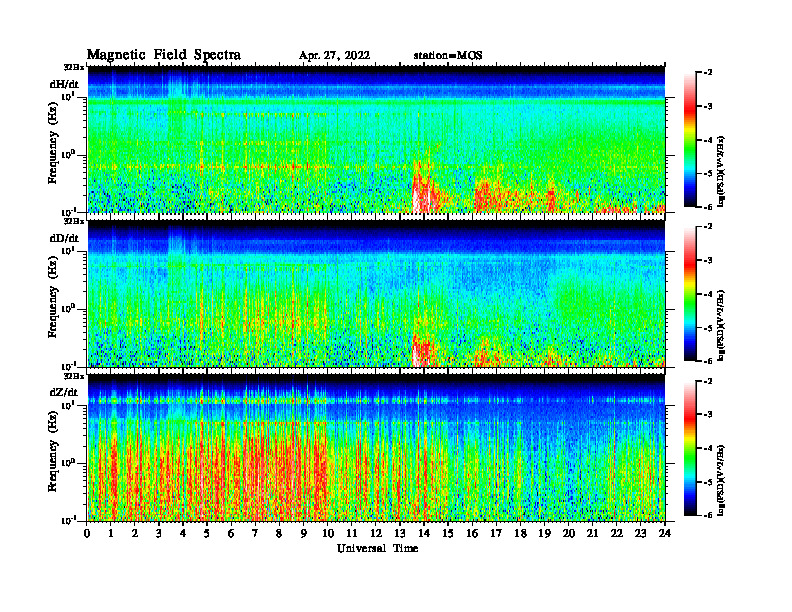
Task: Click the -4 value on dZ/dt color scale
Action: 708,448
